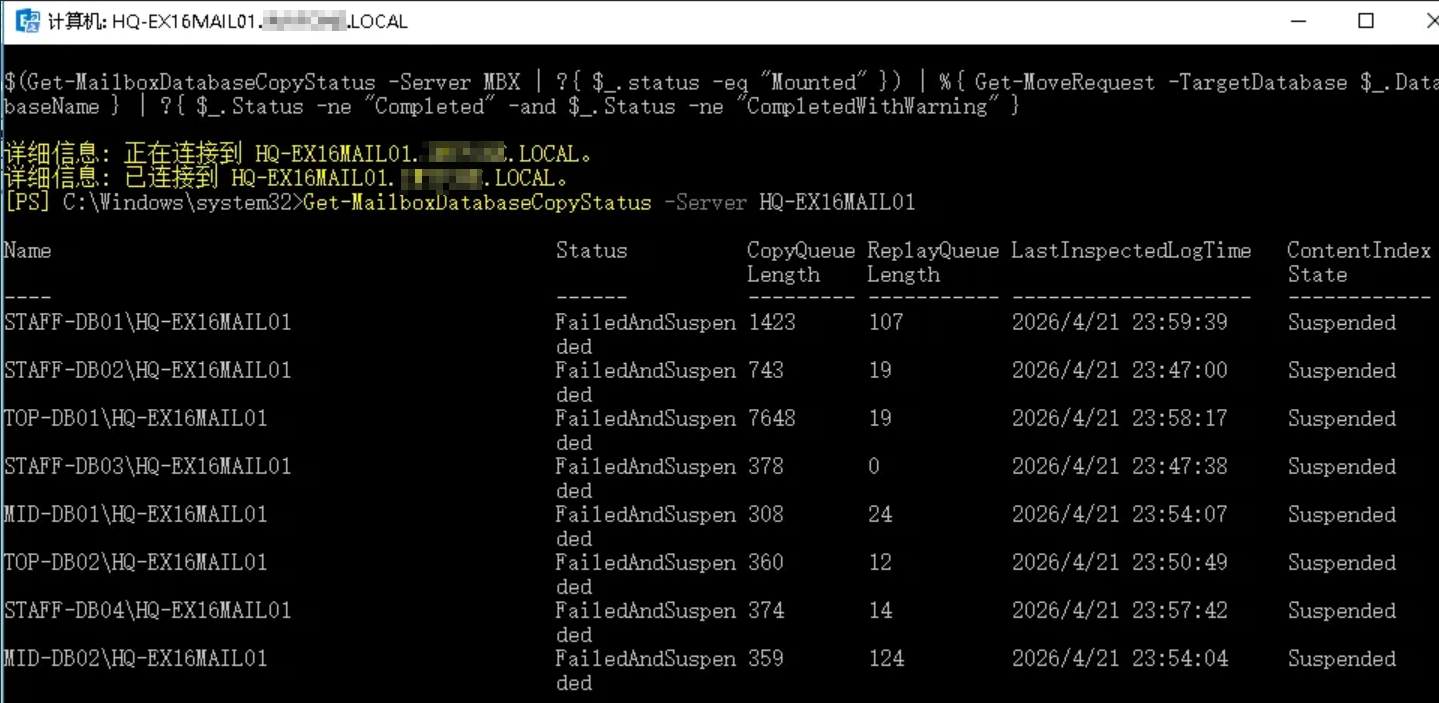1439x703 pixels.
Task: Click the [PS] C:\Windows\system32> prompt
Action: point(153,203)
